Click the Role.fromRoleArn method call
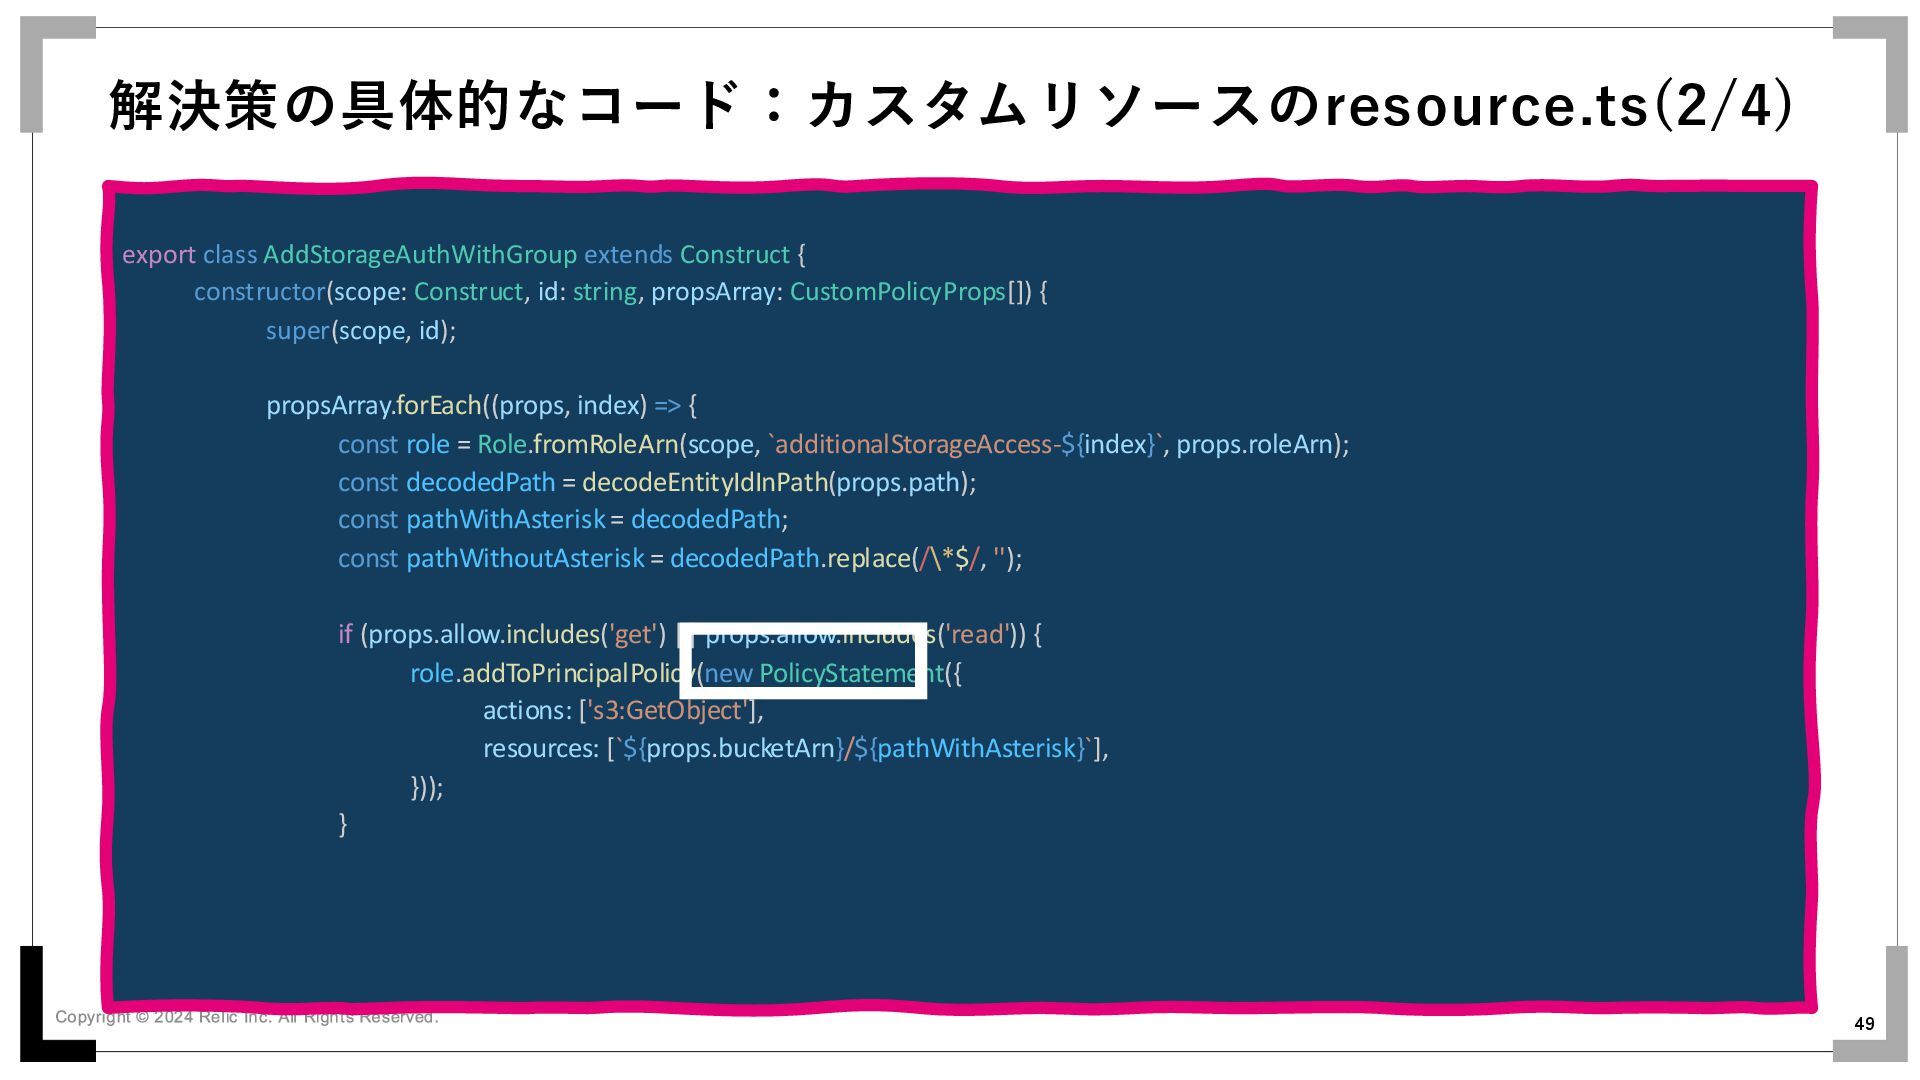 (x=577, y=444)
